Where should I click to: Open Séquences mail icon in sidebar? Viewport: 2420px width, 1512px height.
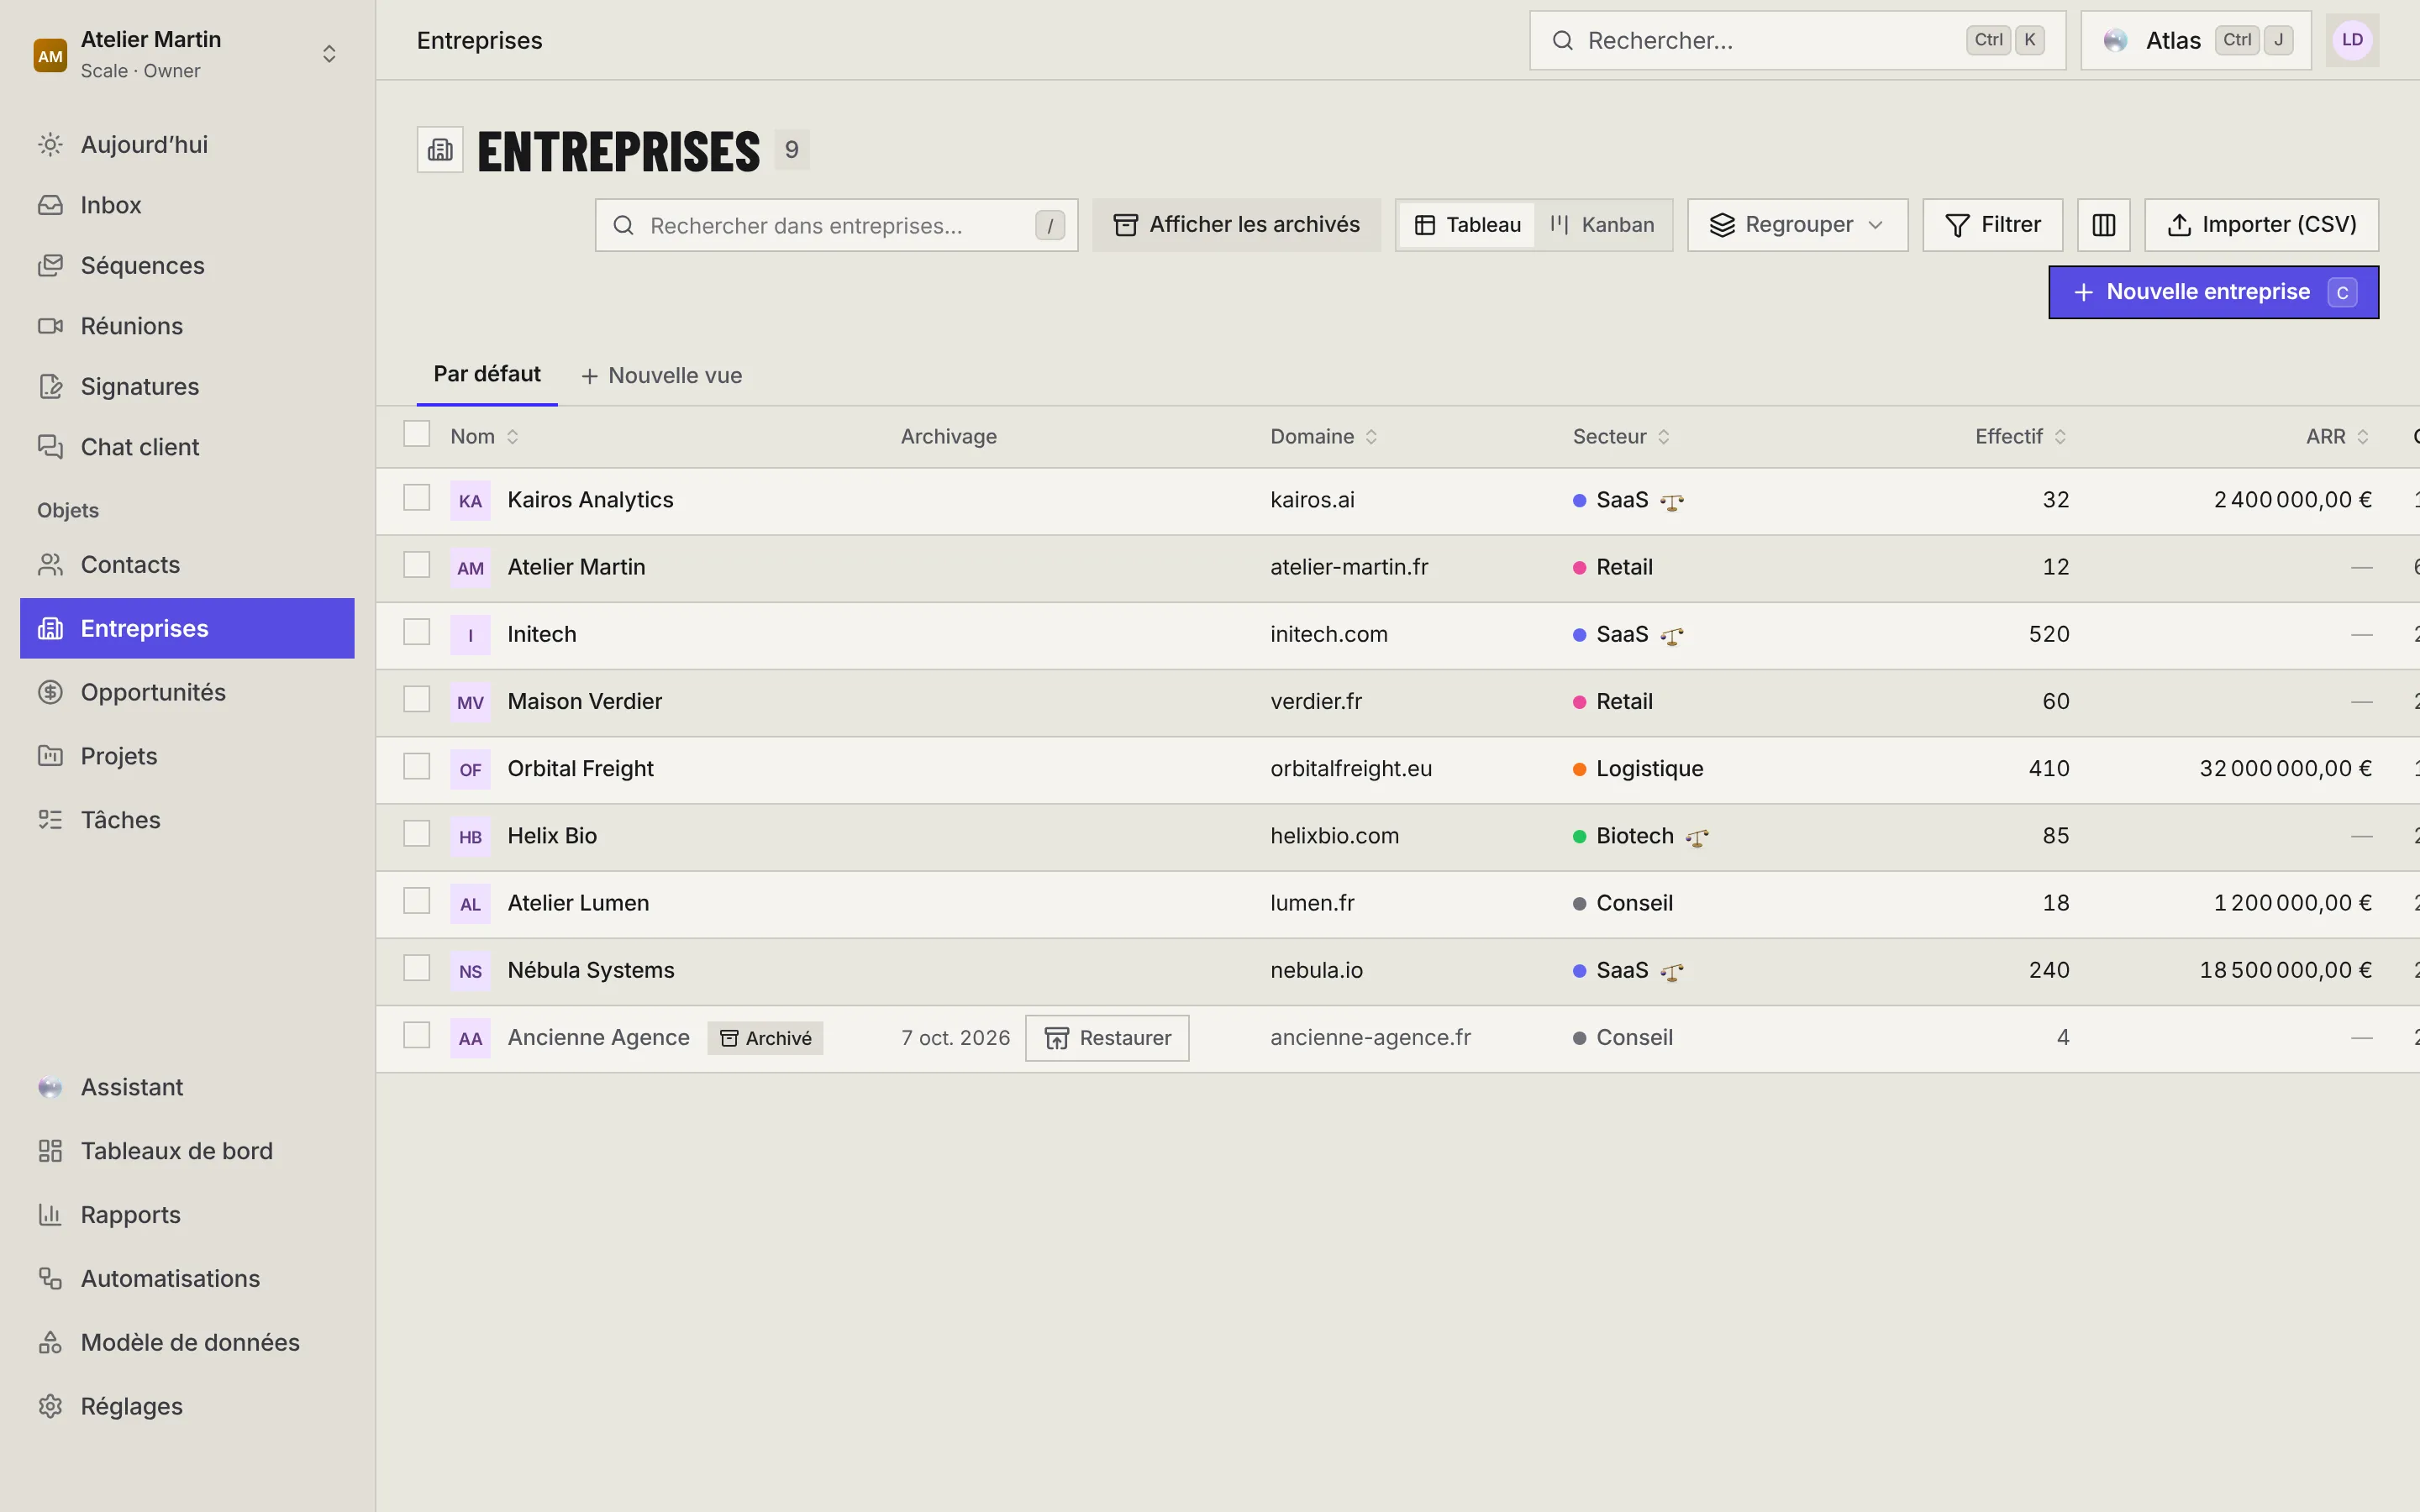tap(50, 266)
